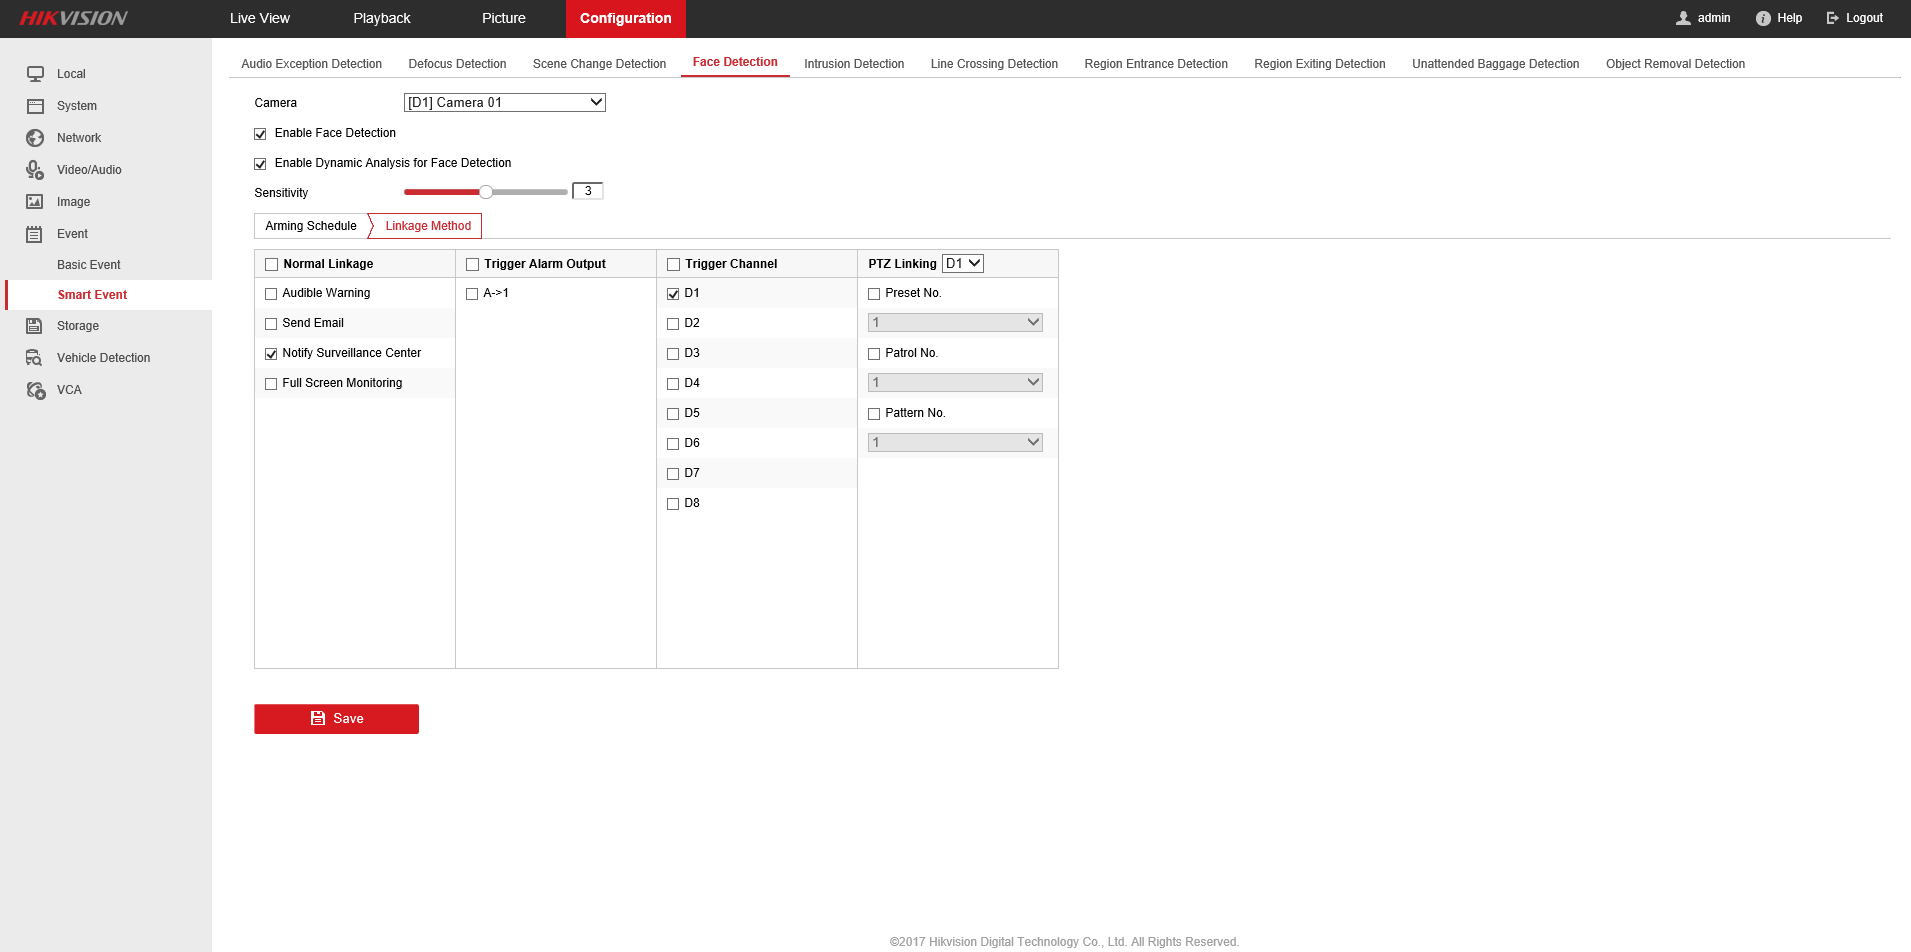Click the Video/Audio icon in sidebar
The height and width of the screenshot is (952, 1911).
click(x=35, y=170)
